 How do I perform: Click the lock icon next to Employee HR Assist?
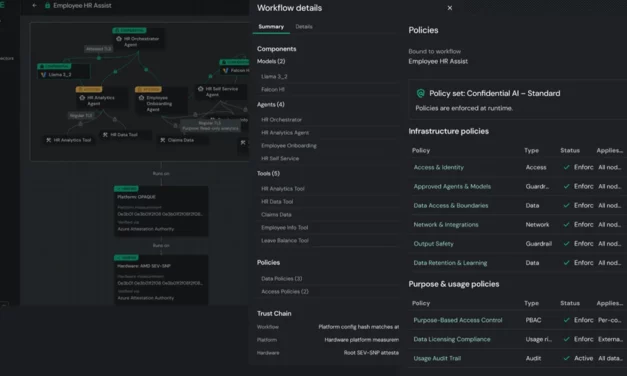coord(47,6)
